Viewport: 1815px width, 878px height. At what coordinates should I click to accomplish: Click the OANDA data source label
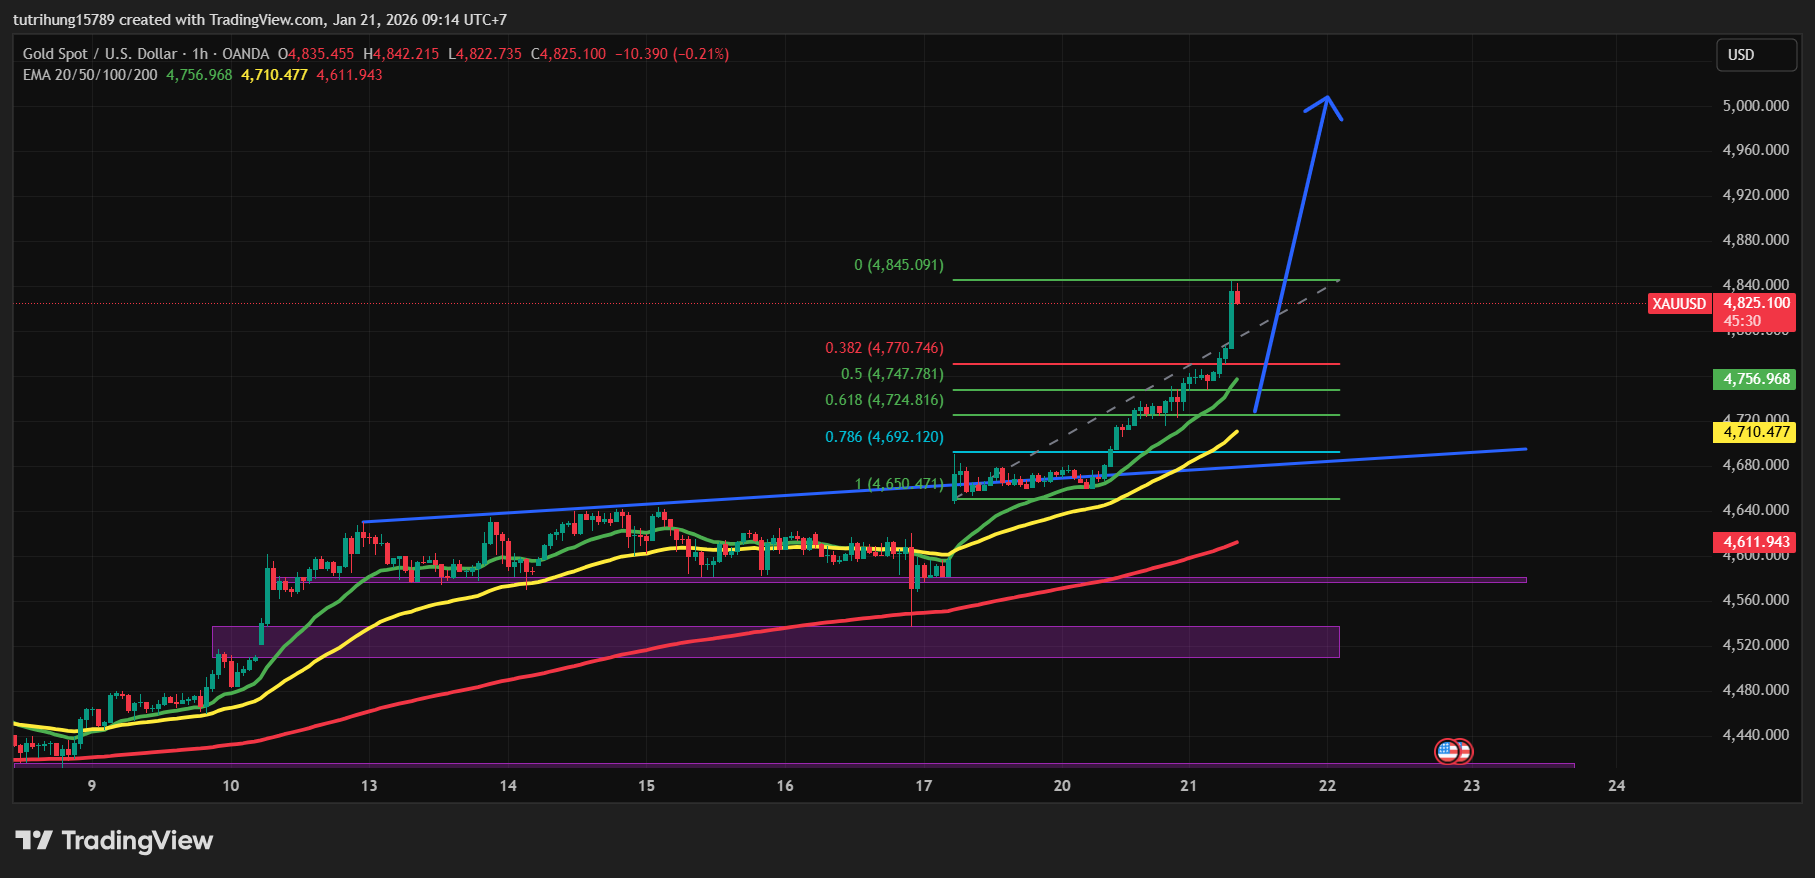coord(245,54)
